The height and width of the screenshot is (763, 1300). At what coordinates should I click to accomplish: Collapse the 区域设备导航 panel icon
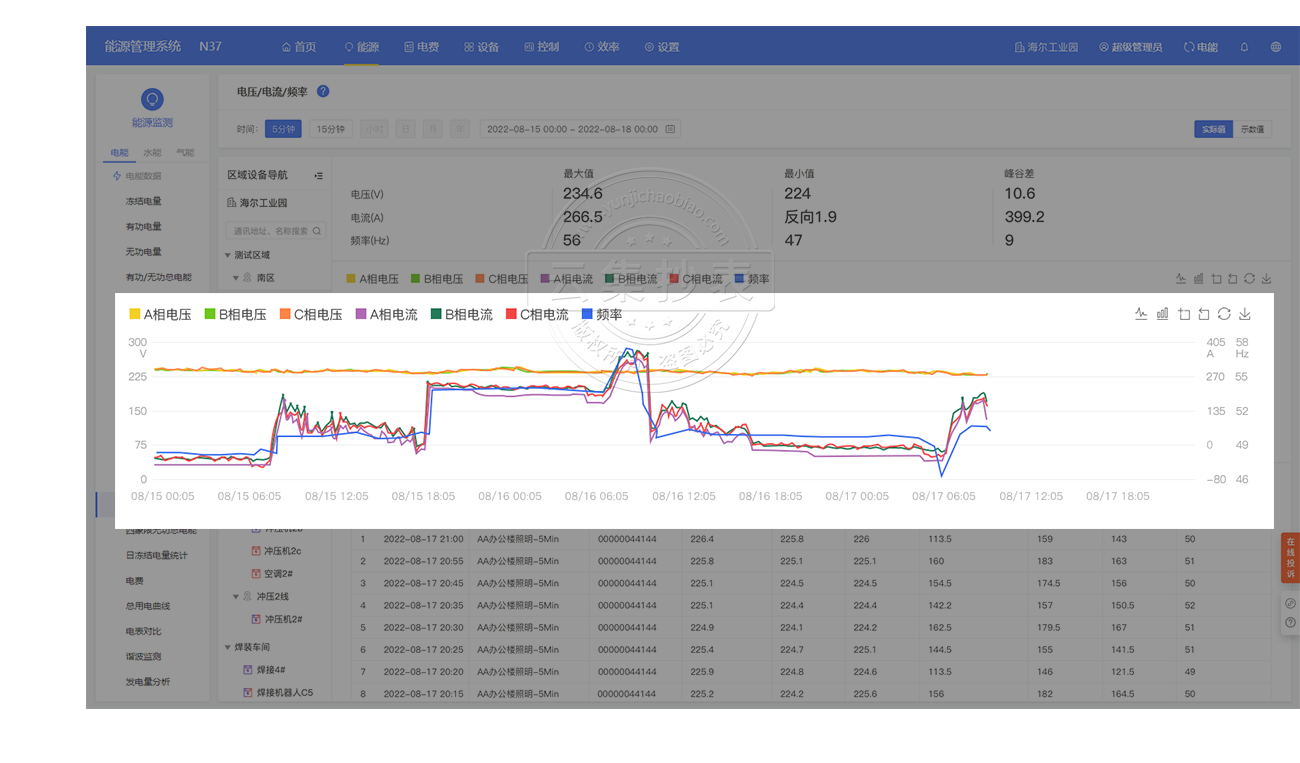[318, 175]
